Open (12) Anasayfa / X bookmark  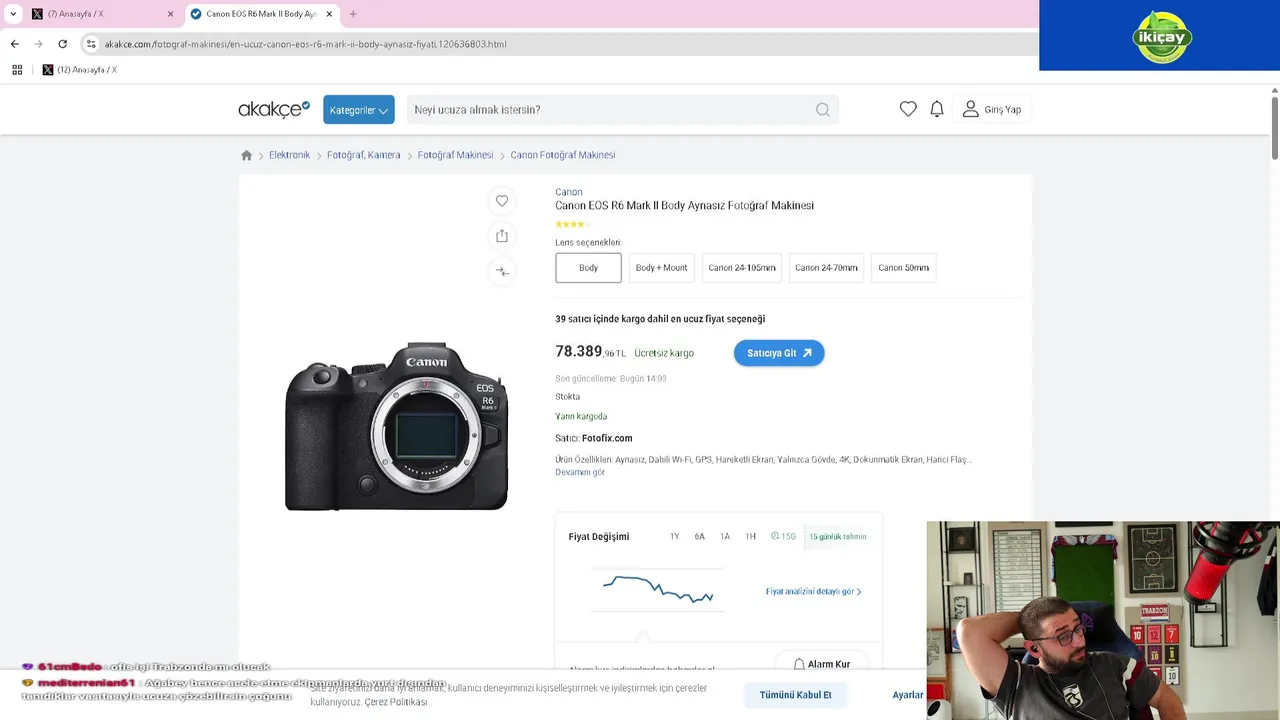[x=79, y=70]
